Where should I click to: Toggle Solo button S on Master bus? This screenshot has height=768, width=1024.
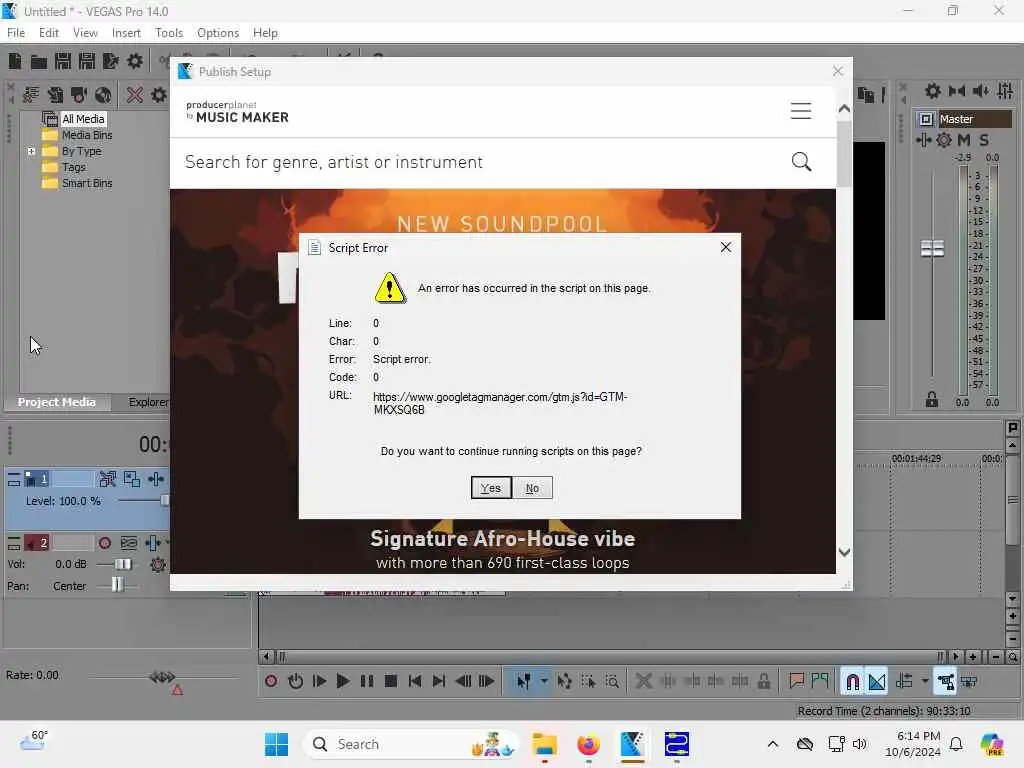[x=984, y=140]
